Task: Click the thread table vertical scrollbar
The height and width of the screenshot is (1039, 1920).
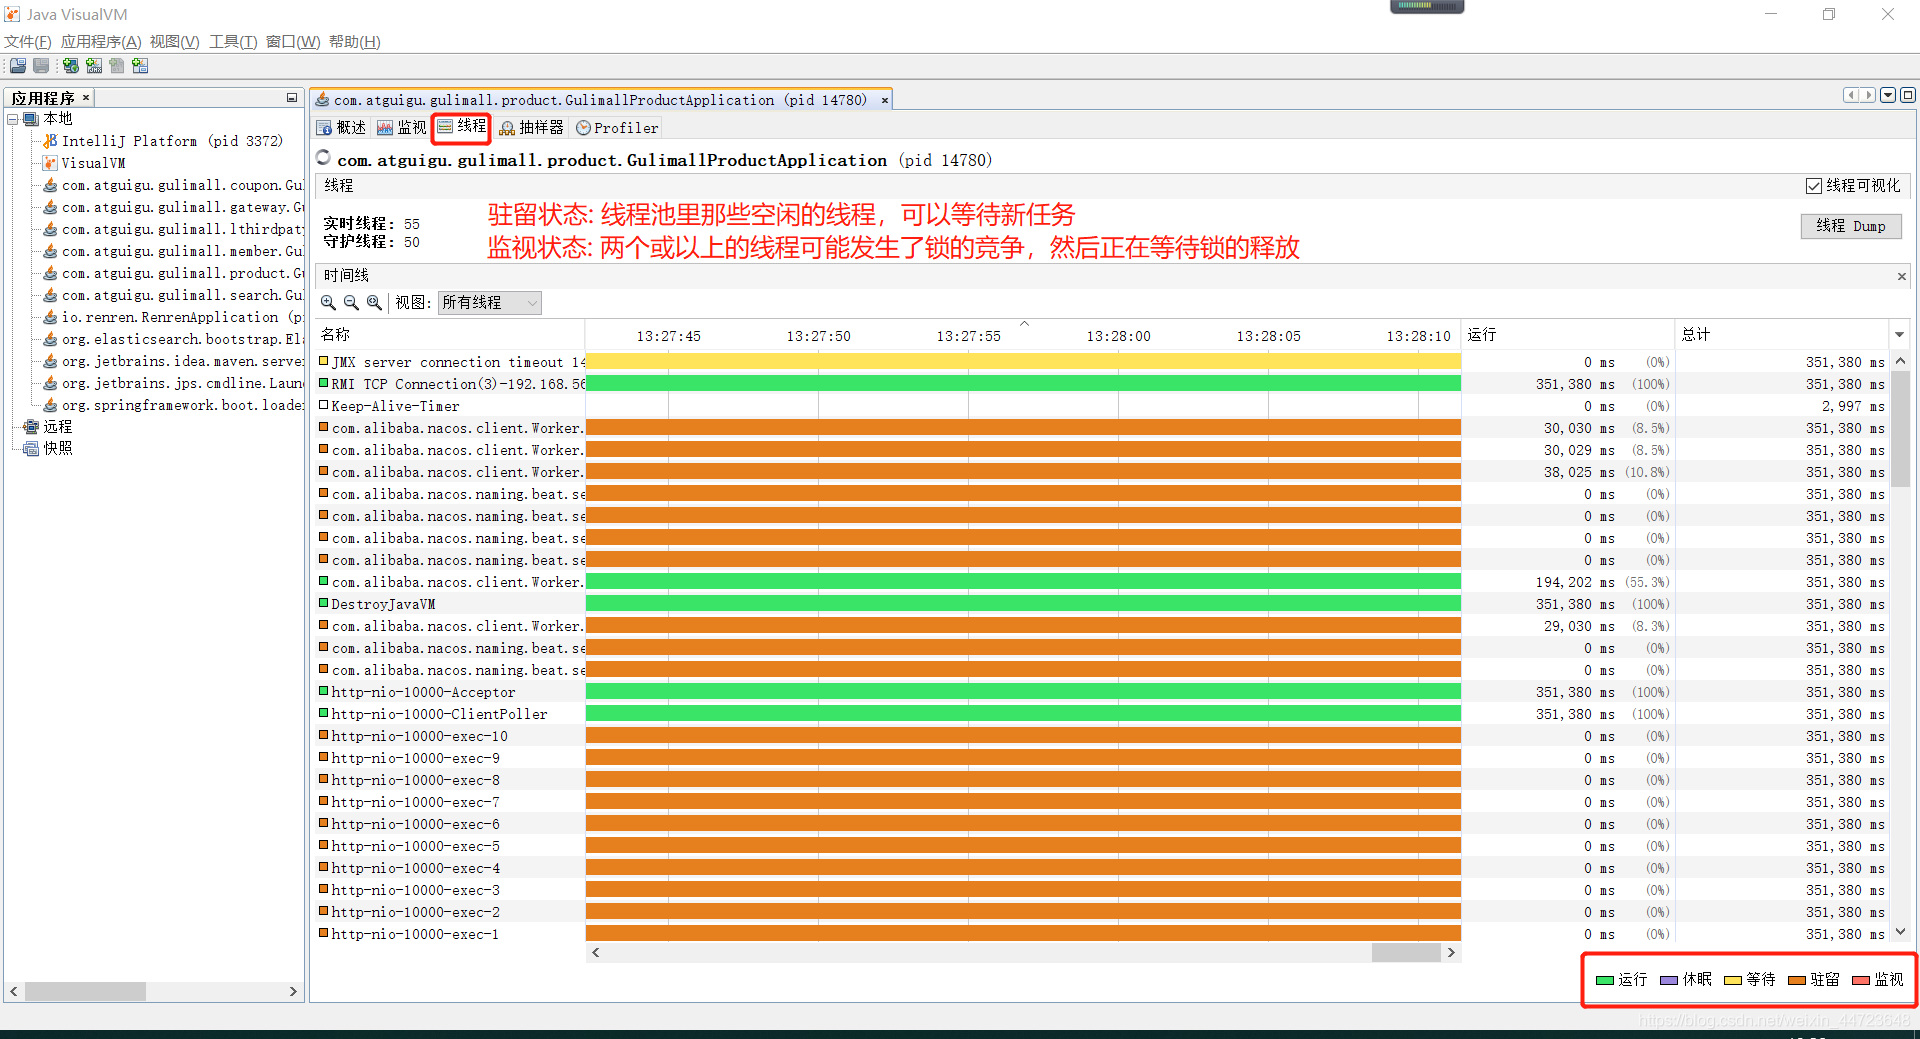Action: click(1900, 646)
